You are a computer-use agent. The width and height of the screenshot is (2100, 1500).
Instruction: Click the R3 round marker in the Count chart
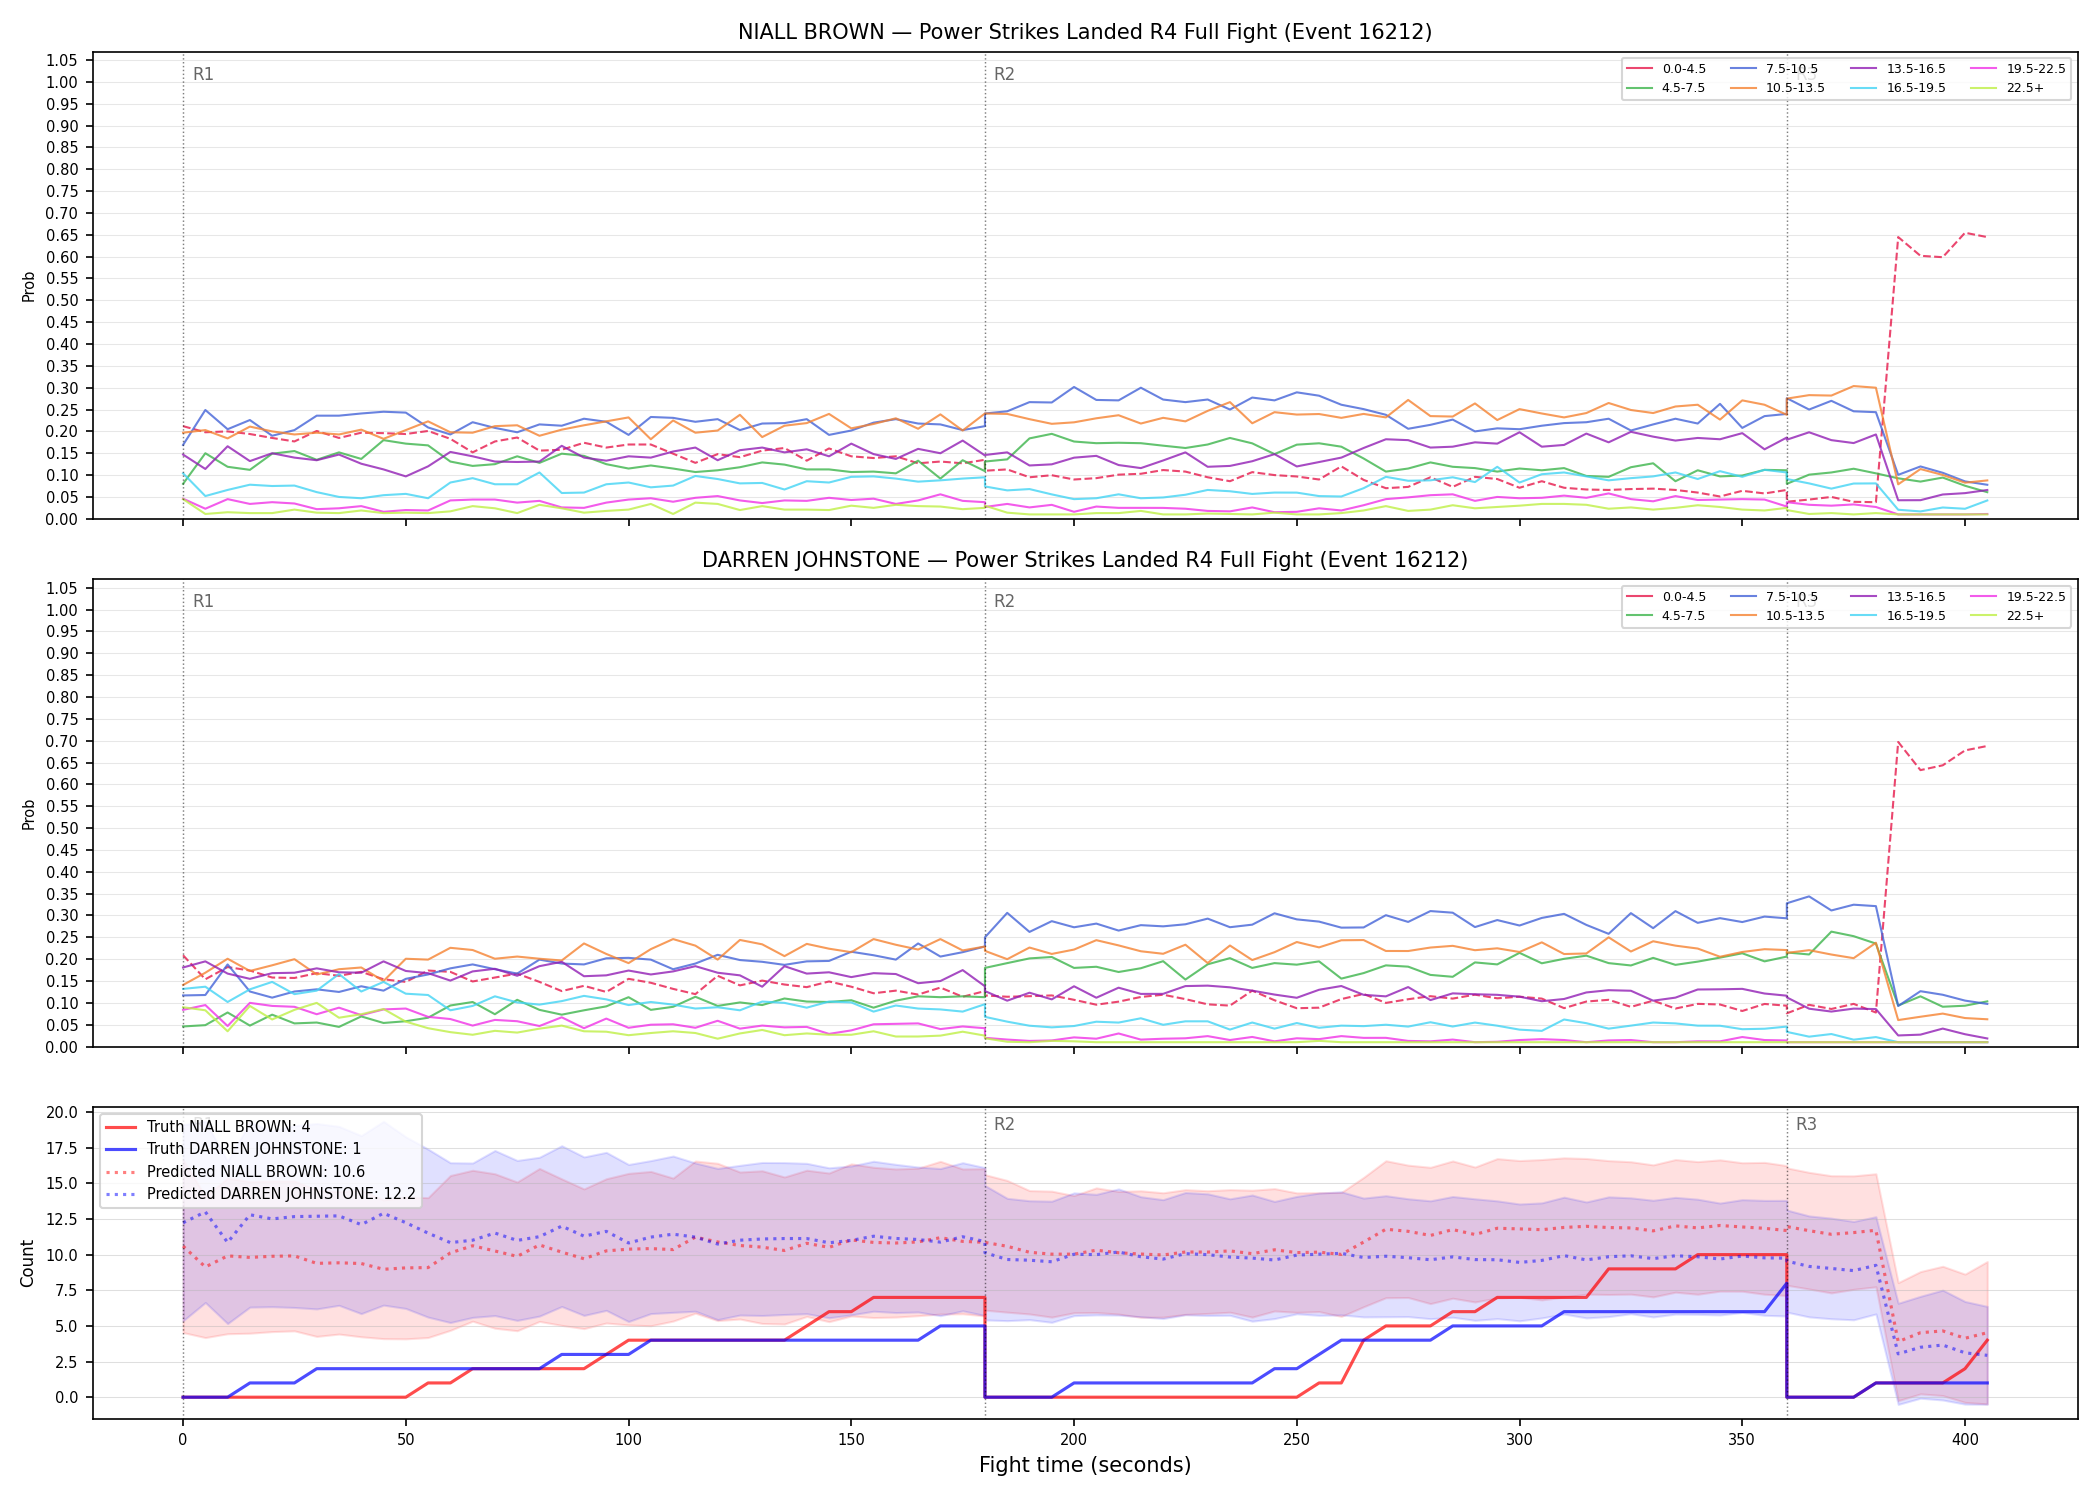coord(1806,1125)
